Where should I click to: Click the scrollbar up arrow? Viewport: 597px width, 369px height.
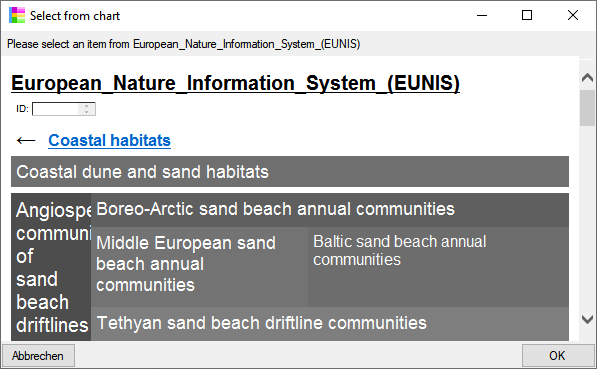point(587,78)
